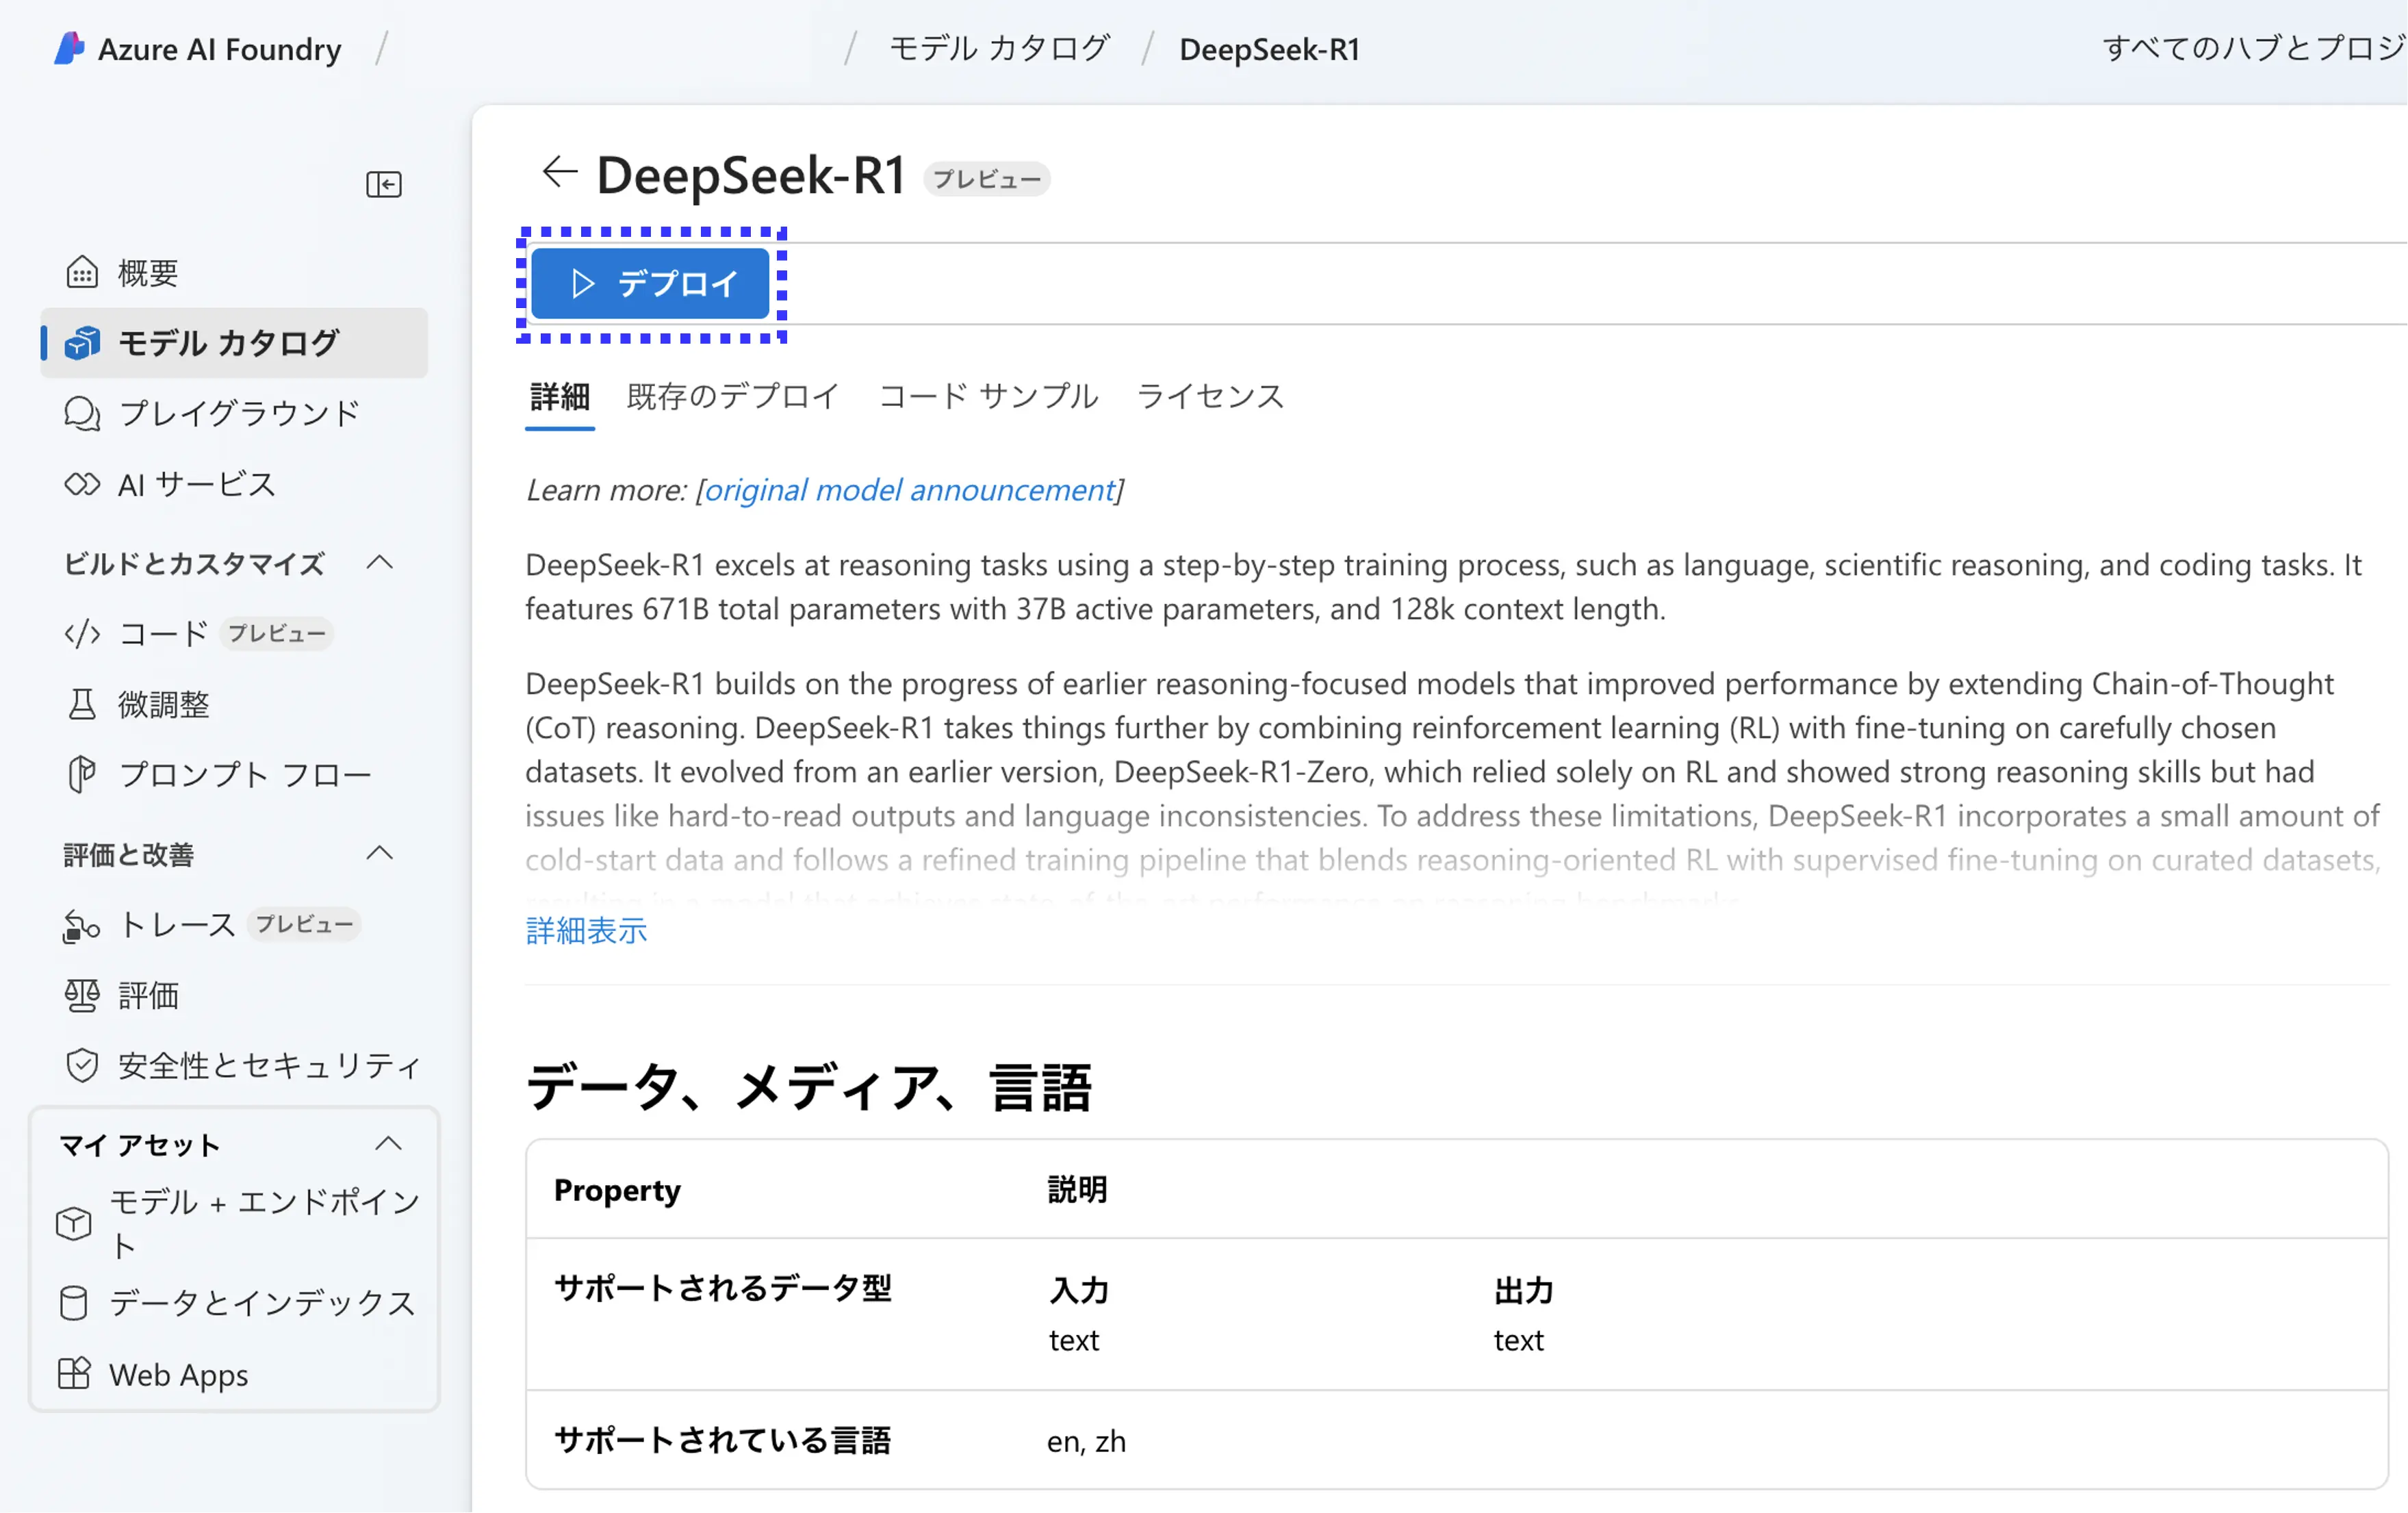
Task: Click the デプロイ button
Action: tap(650, 284)
